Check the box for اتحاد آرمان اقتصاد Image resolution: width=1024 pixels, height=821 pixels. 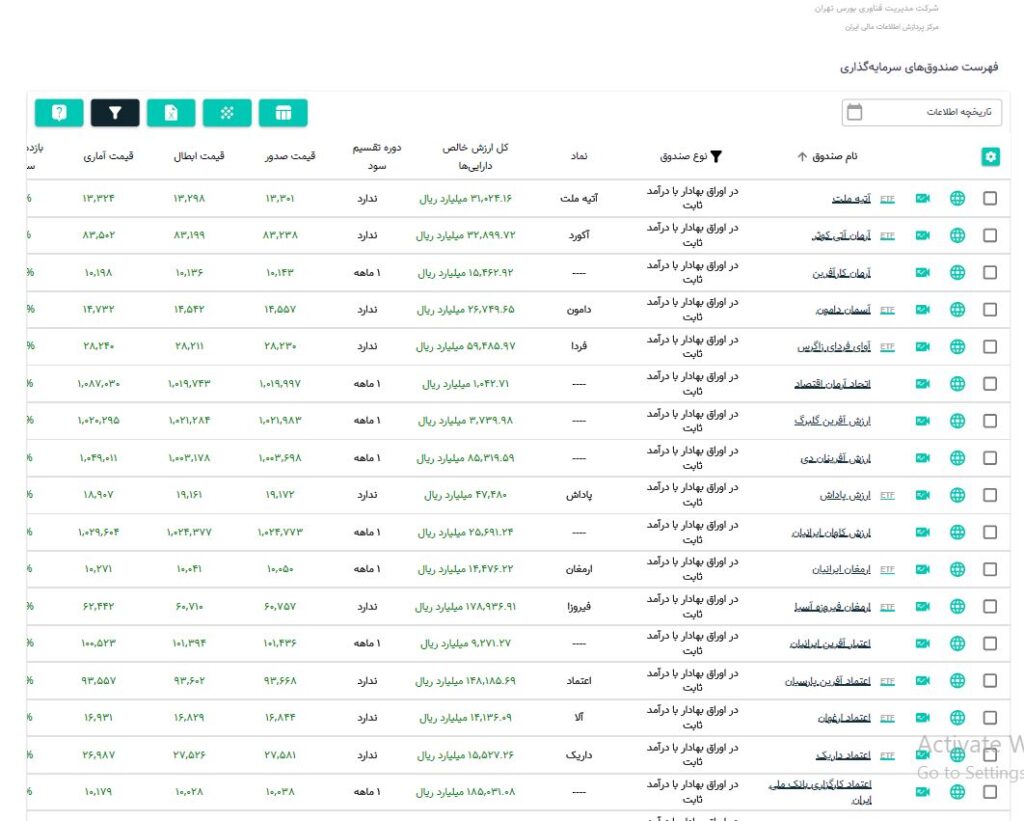[990, 384]
